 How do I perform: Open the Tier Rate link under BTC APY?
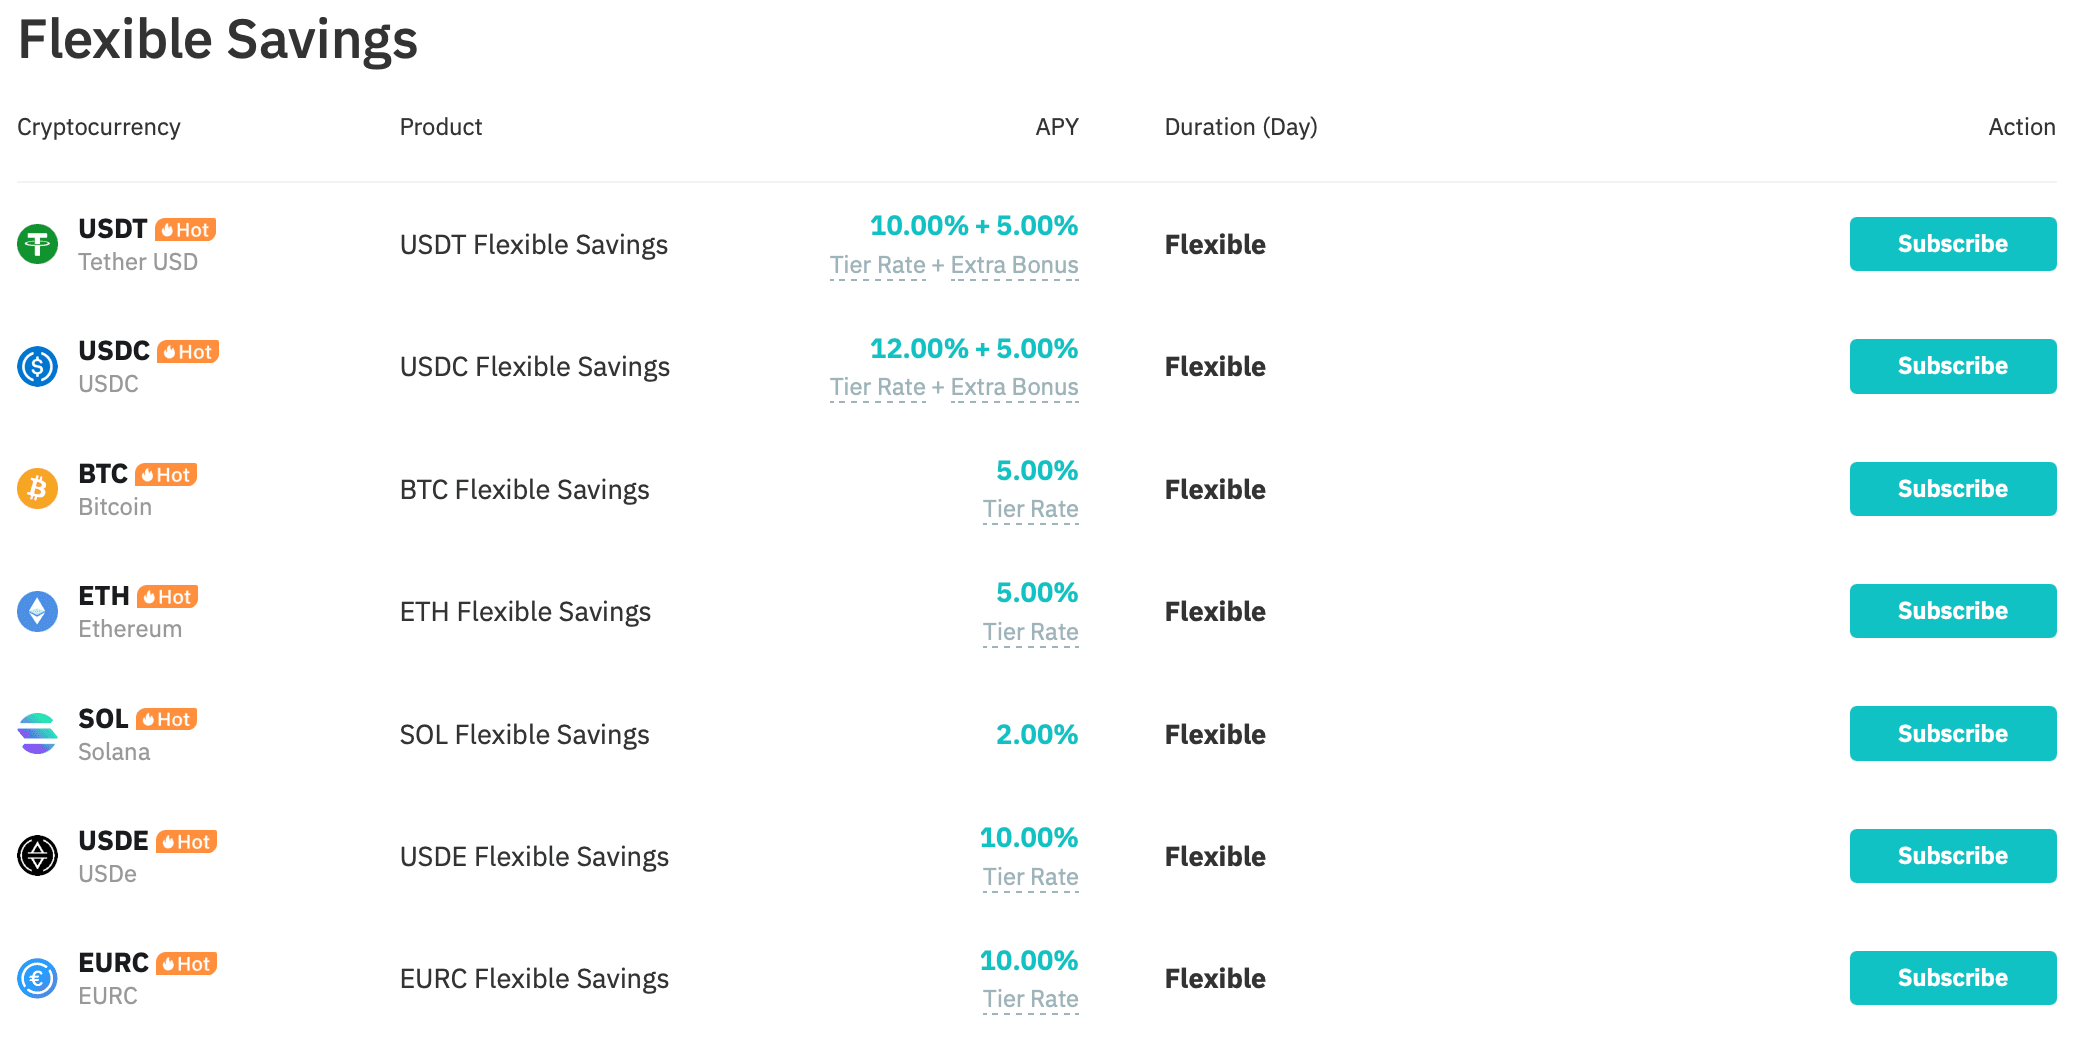[1030, 510]
